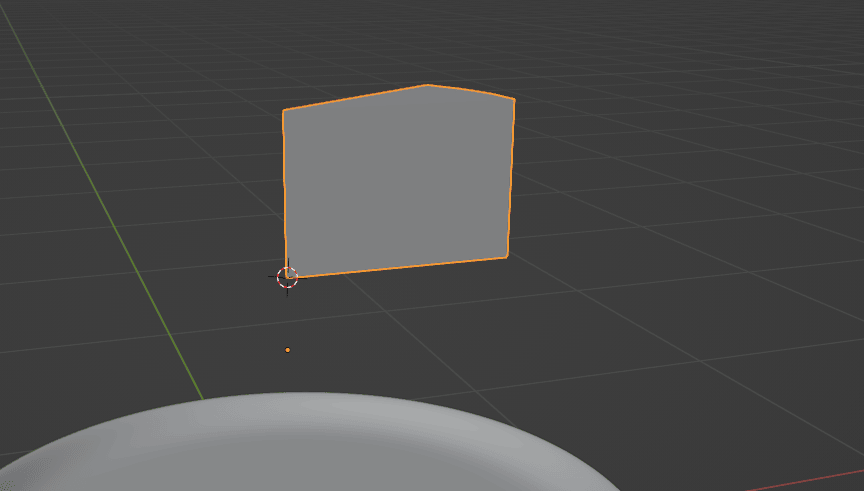Click the red-white 3D cursor crosshair
This screenshot has width=864, height=491.
[287, 277]
